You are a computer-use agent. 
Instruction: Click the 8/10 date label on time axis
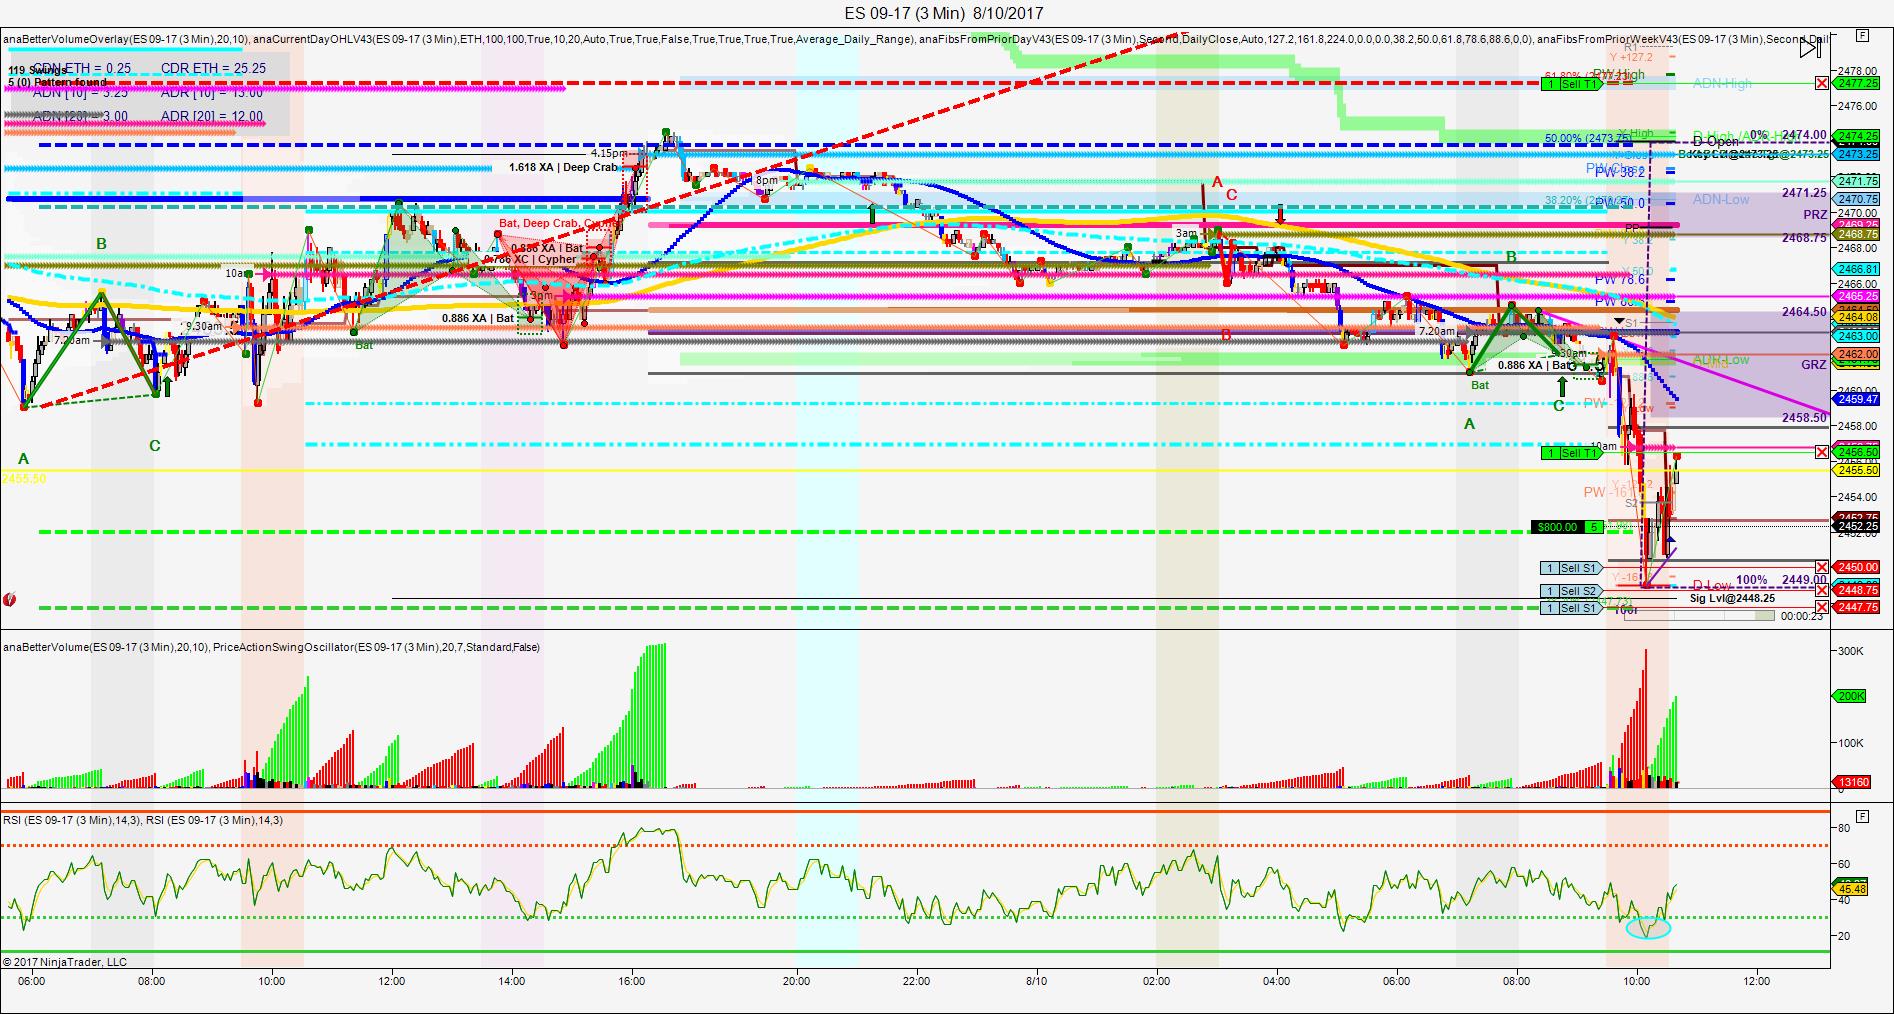coord(1037,981)
